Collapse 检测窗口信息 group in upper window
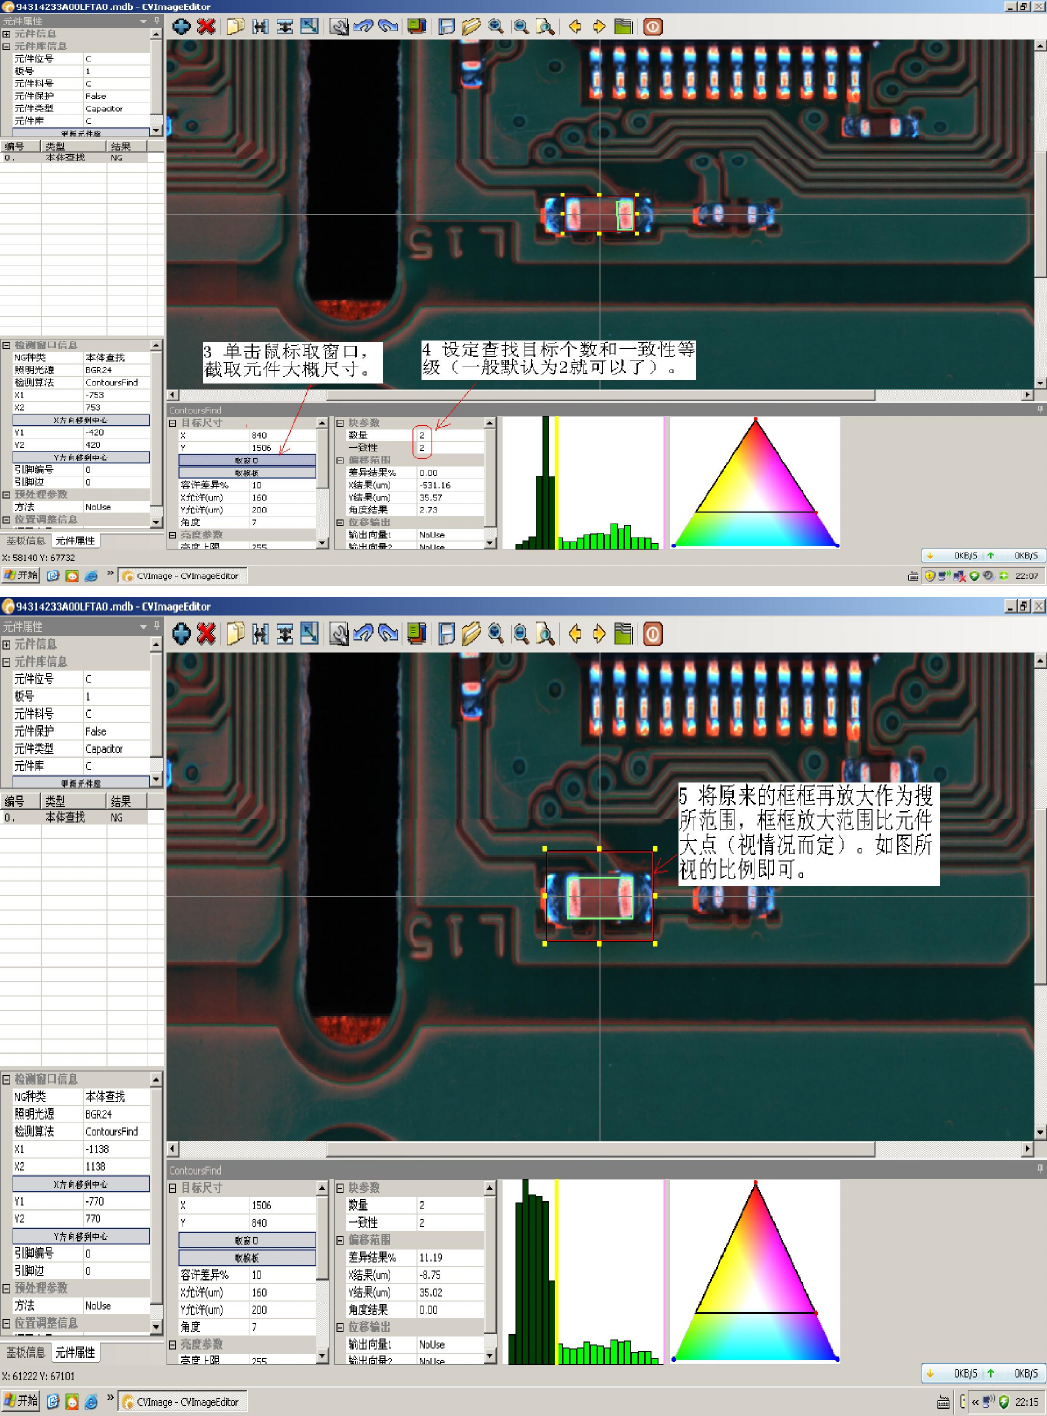This screenshot has width=1047, height=1416. tap(6, 345)
